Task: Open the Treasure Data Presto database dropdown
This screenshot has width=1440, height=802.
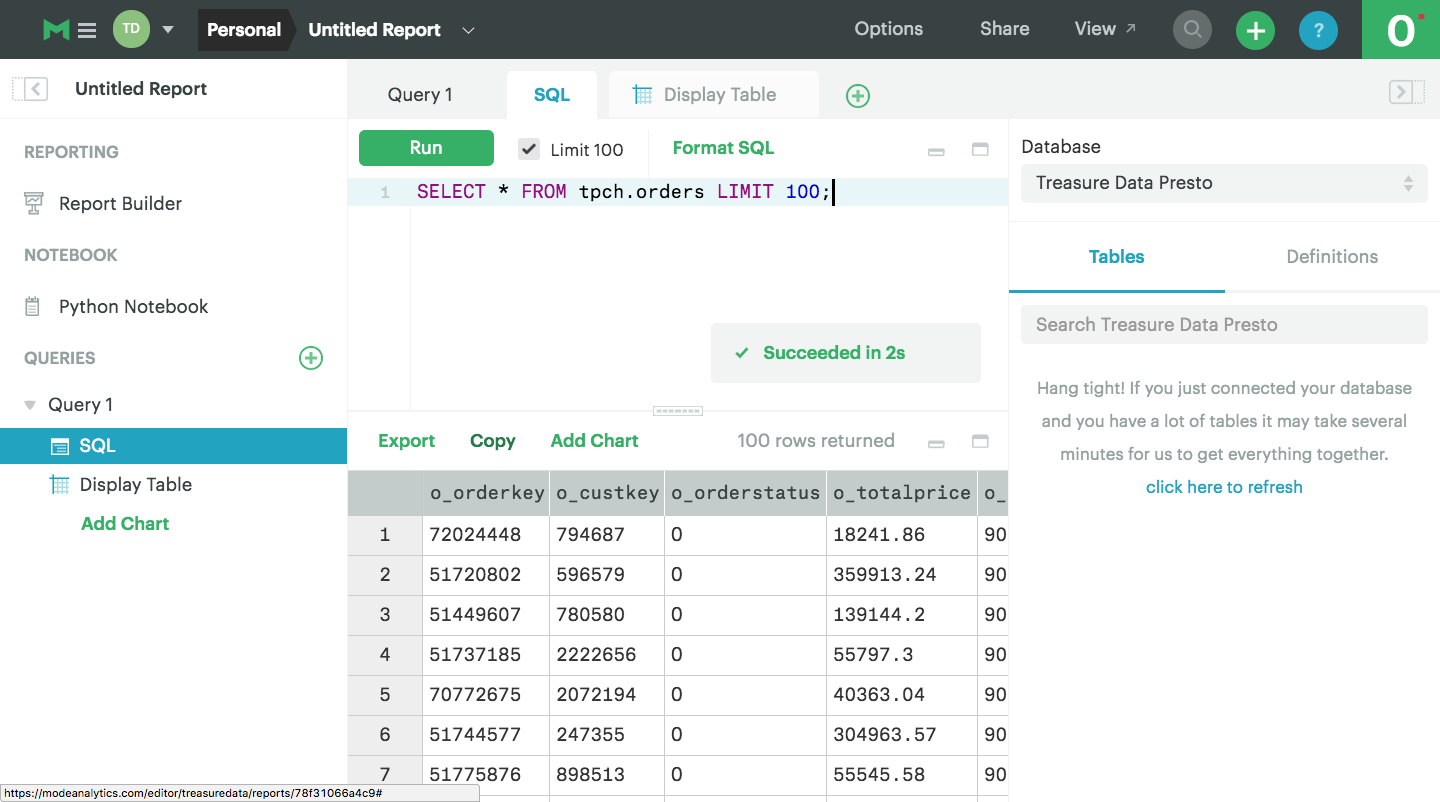Action: 1224,183
